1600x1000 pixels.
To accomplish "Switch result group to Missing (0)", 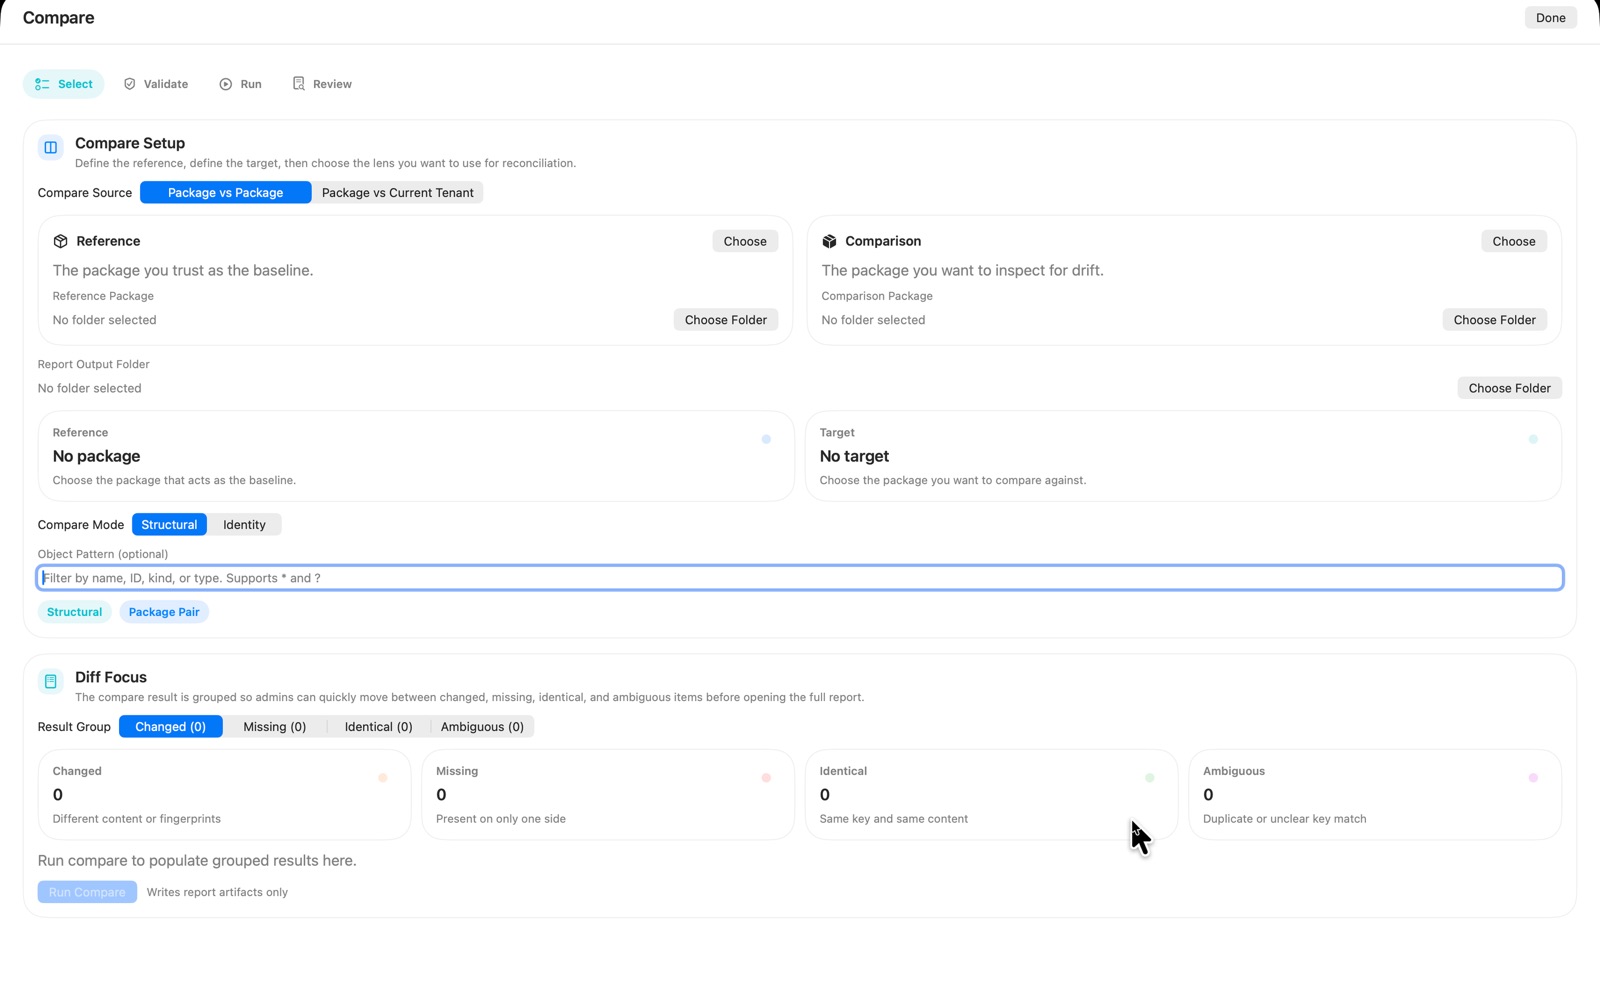I will coord(274,727).
